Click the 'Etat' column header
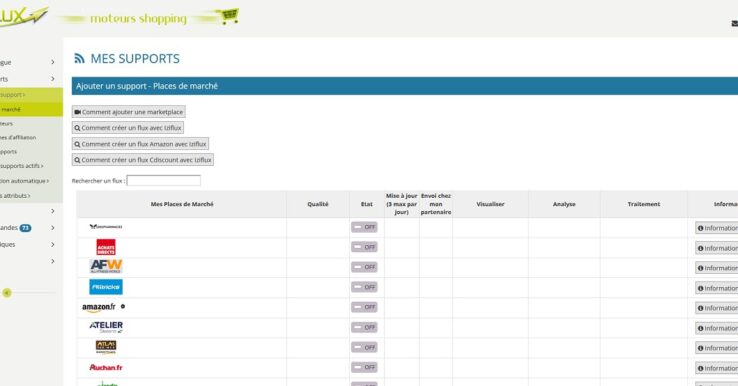This screenshot has width=738, height=386. [x=367, y=204]
